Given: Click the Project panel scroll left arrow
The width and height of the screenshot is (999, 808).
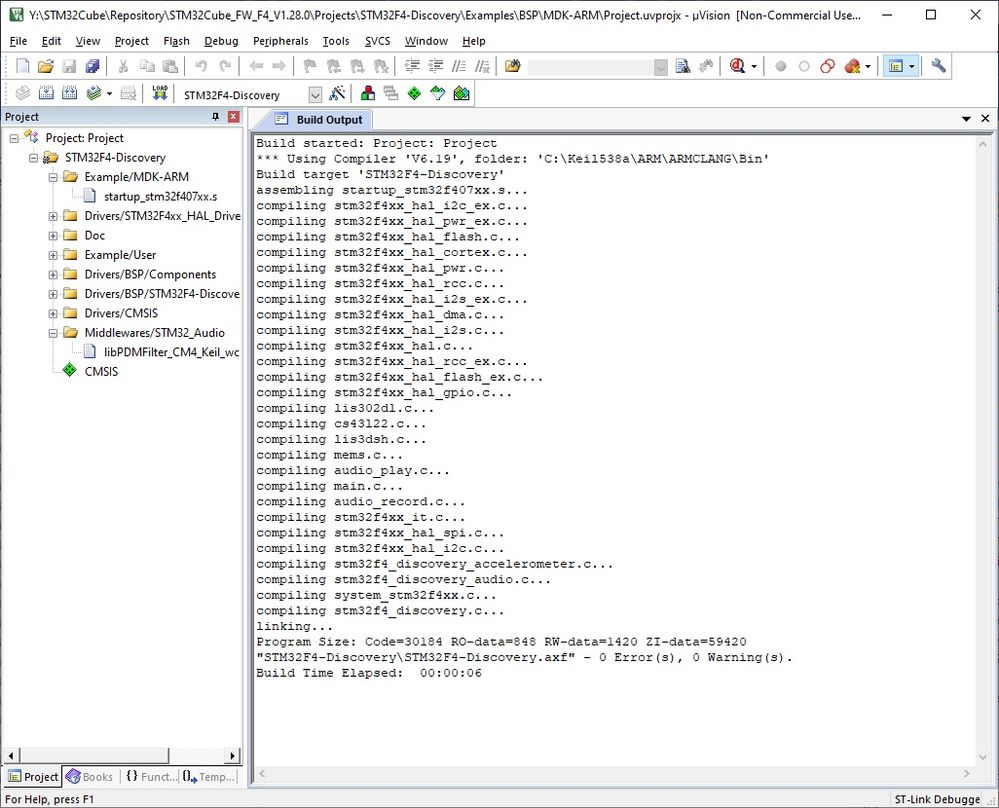Looking at the screenshot, I should [11, 755].
